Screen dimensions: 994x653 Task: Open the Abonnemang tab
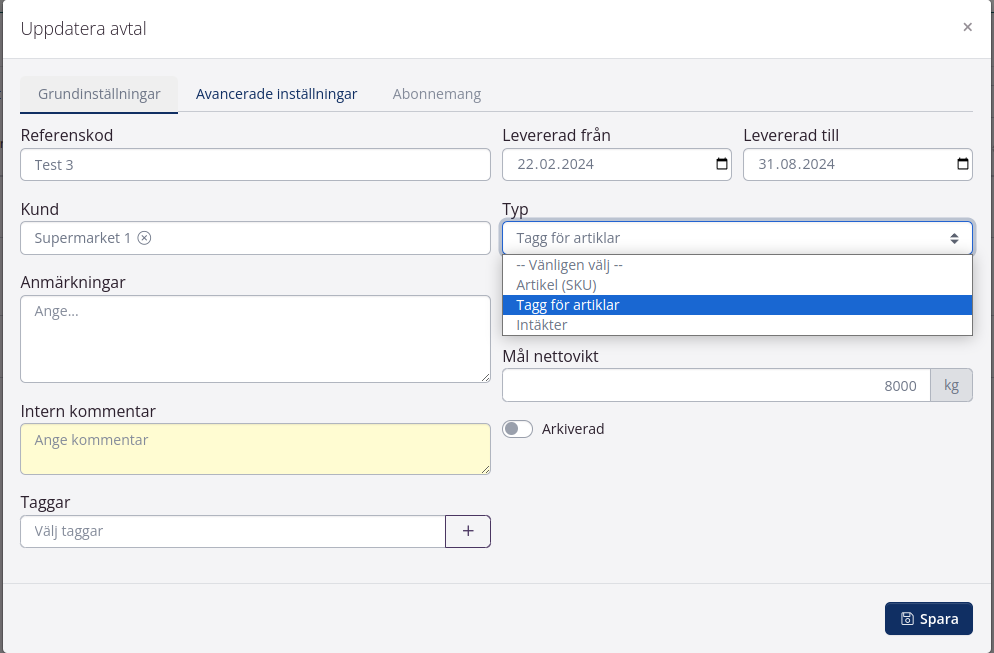click(436, 94)
